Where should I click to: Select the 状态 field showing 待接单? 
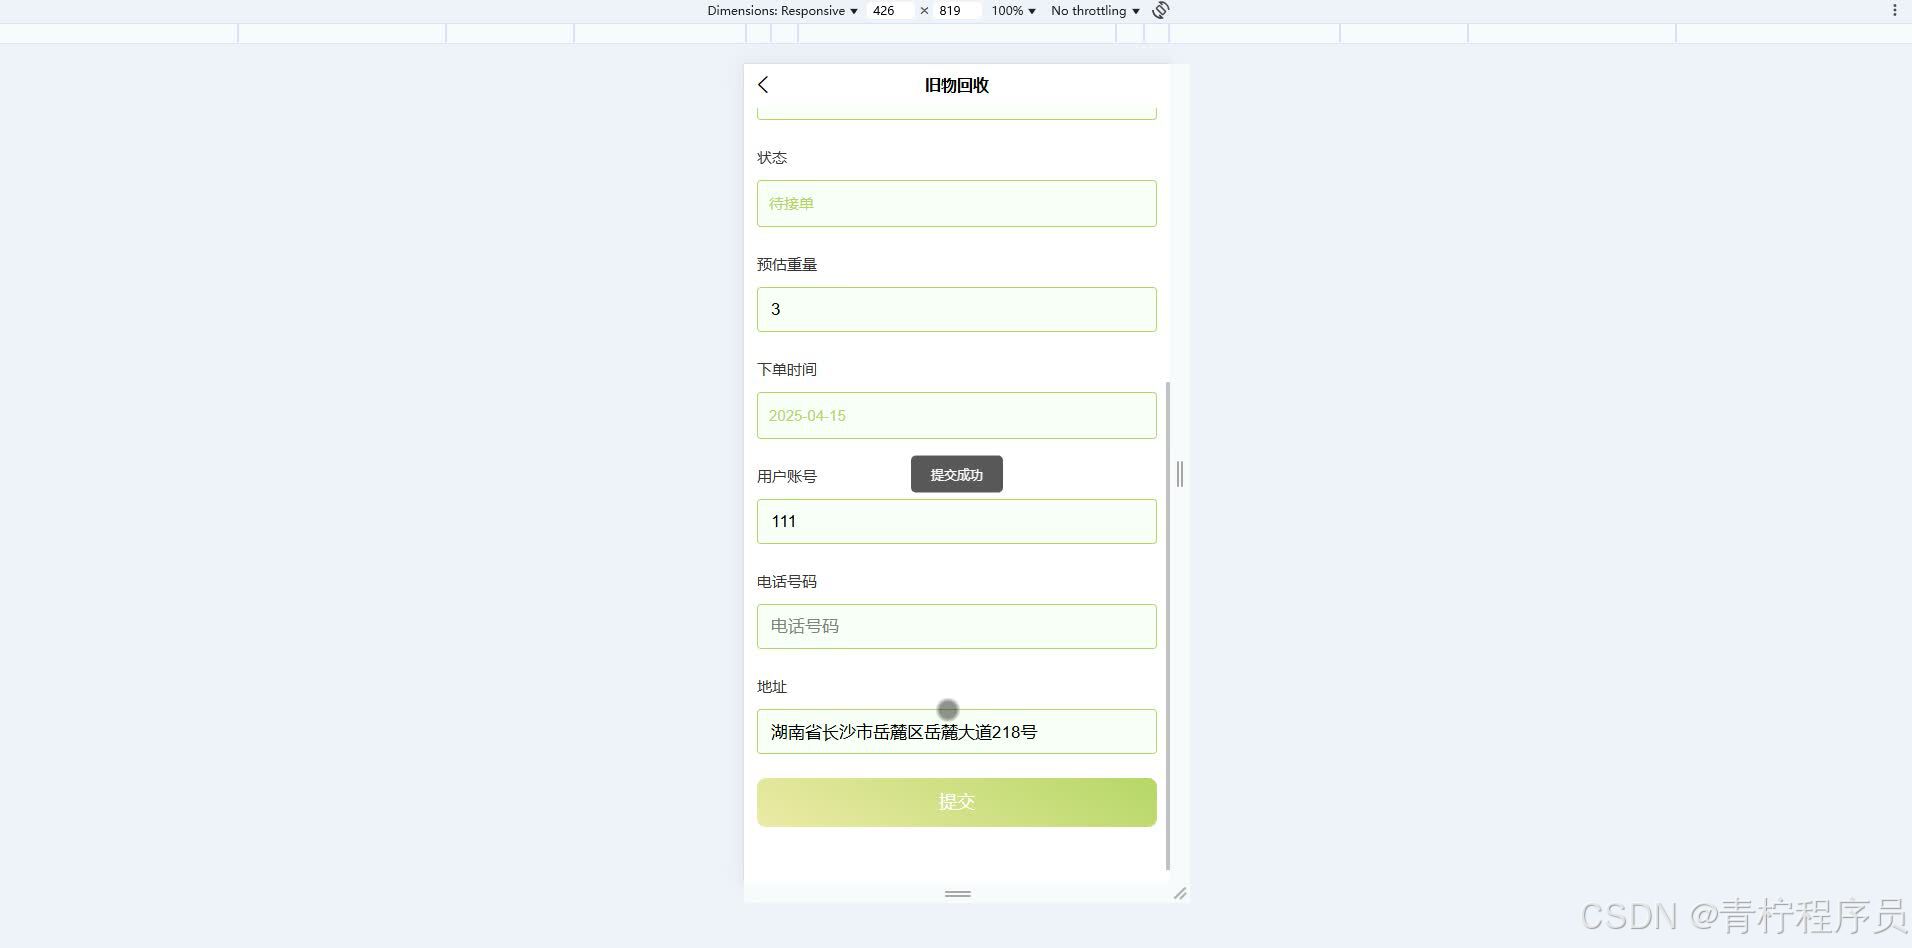coord(956,203)
